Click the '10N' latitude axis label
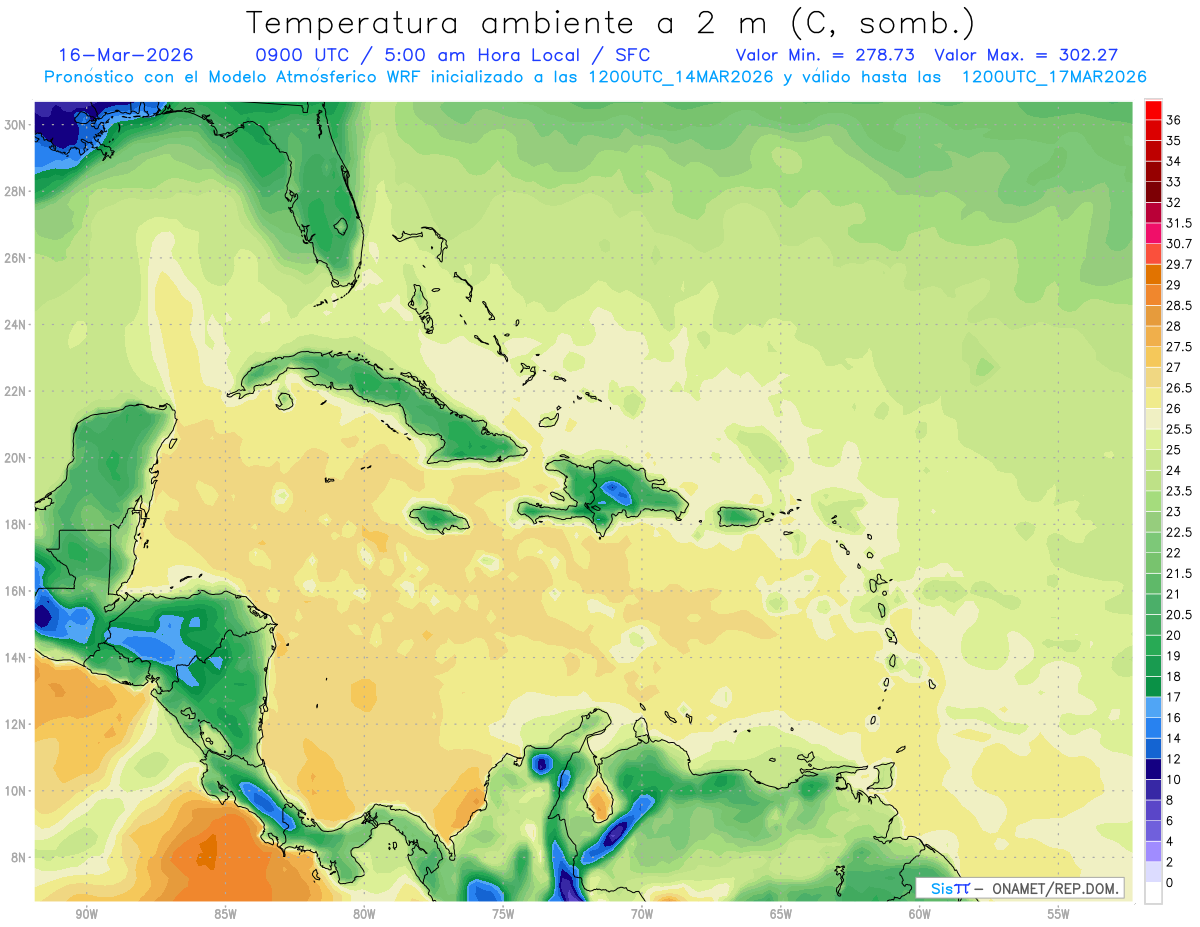 point(15,791)
